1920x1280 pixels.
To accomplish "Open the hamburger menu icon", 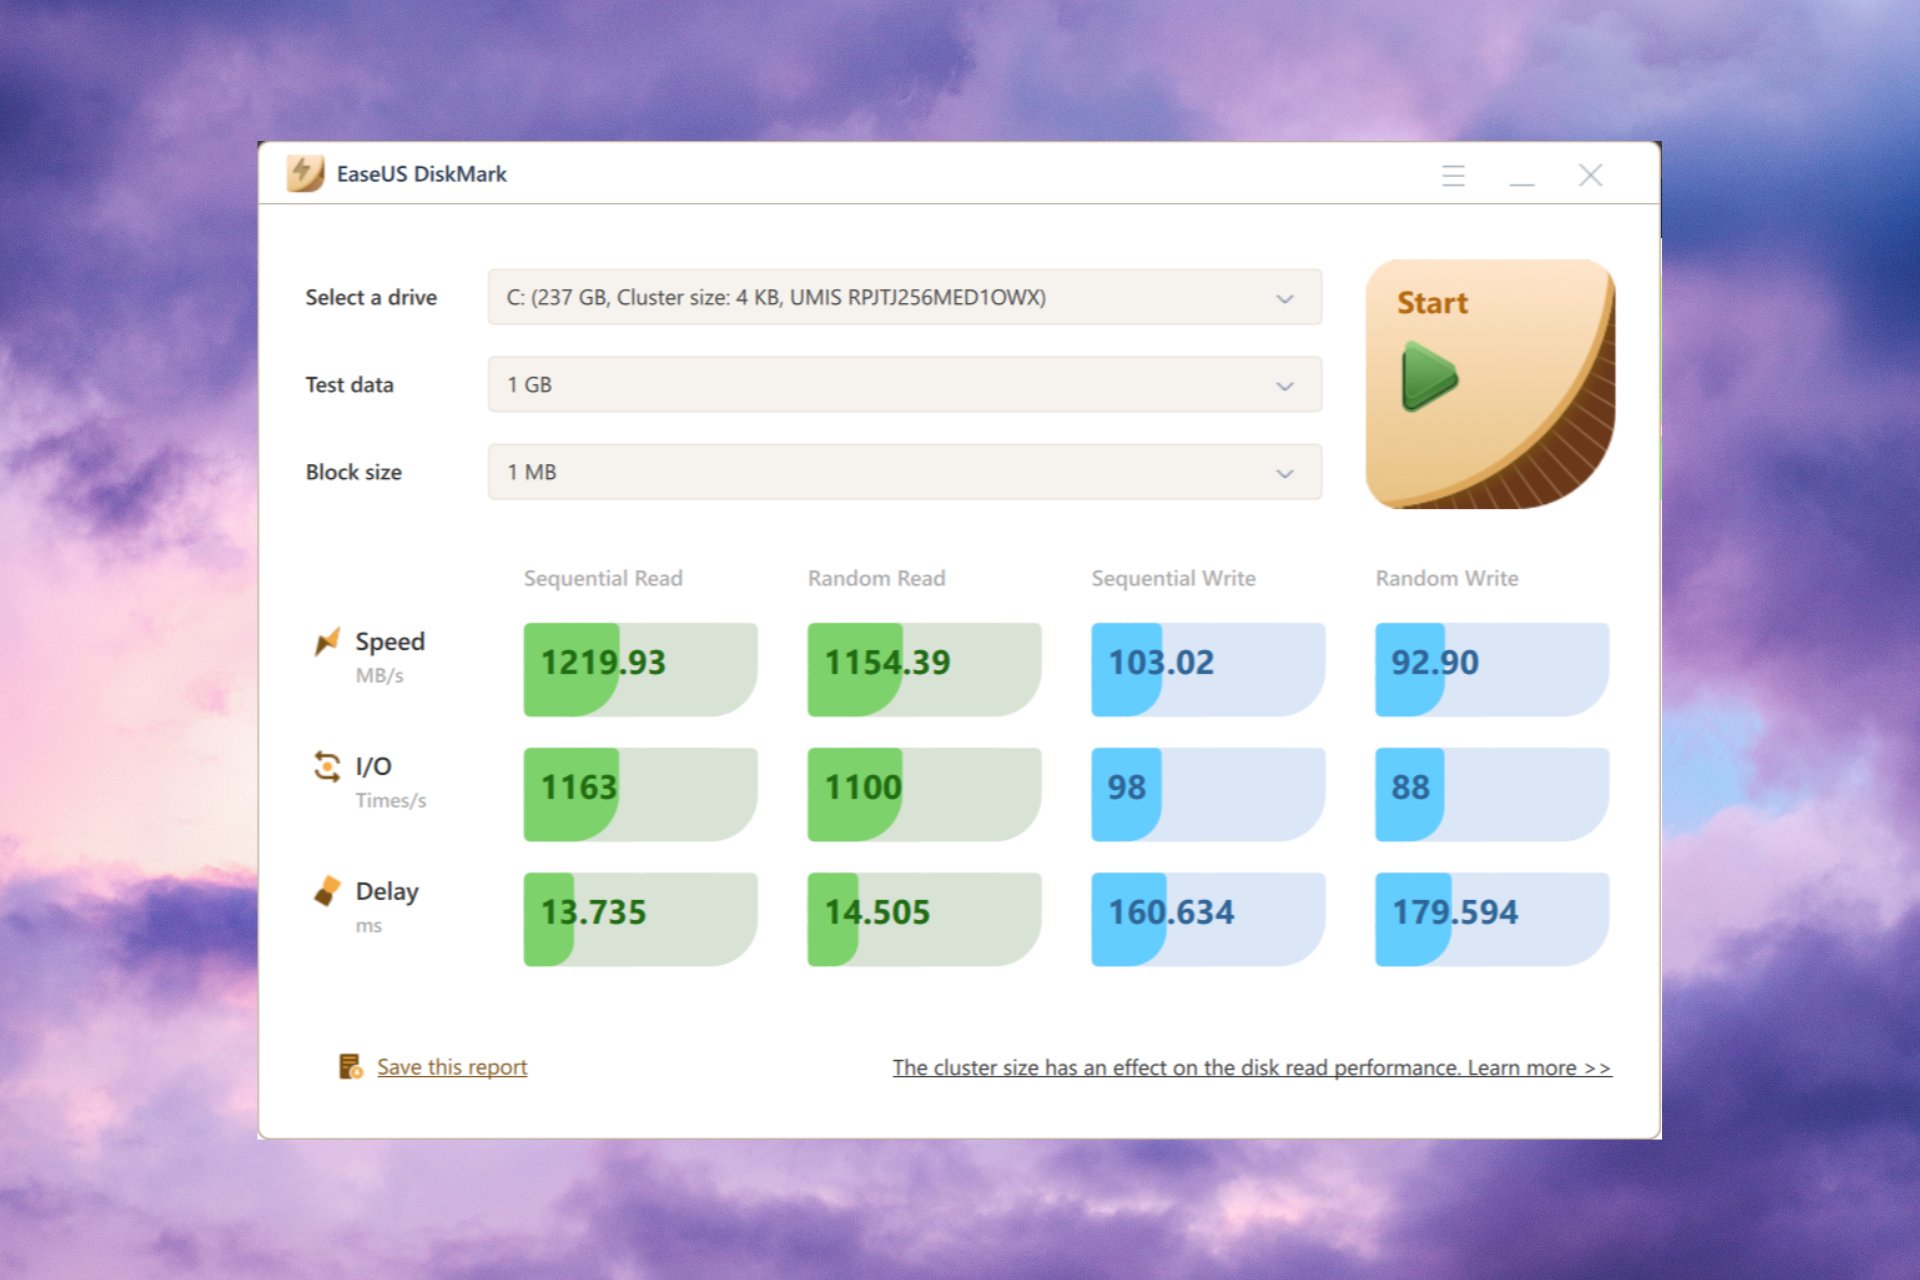I will [1453, 176].
